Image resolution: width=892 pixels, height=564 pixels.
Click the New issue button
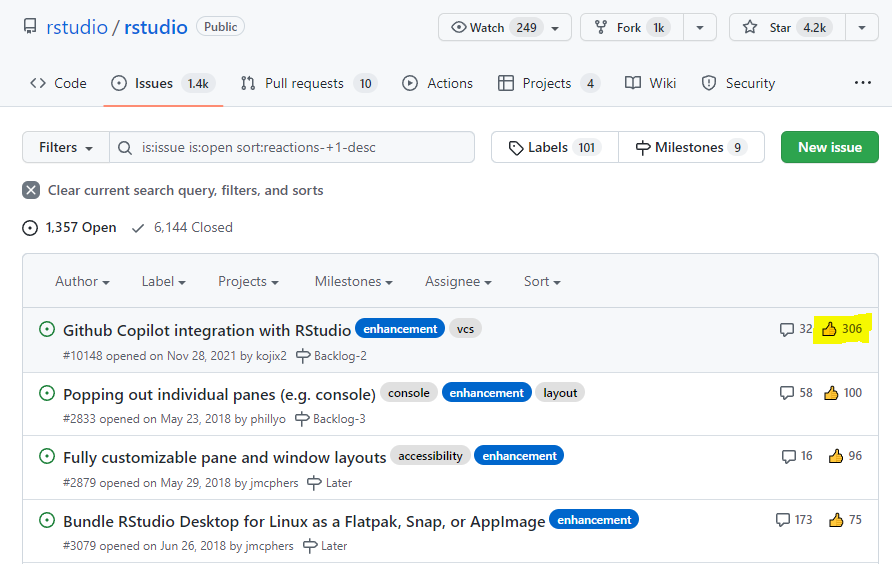coord(829,147)
